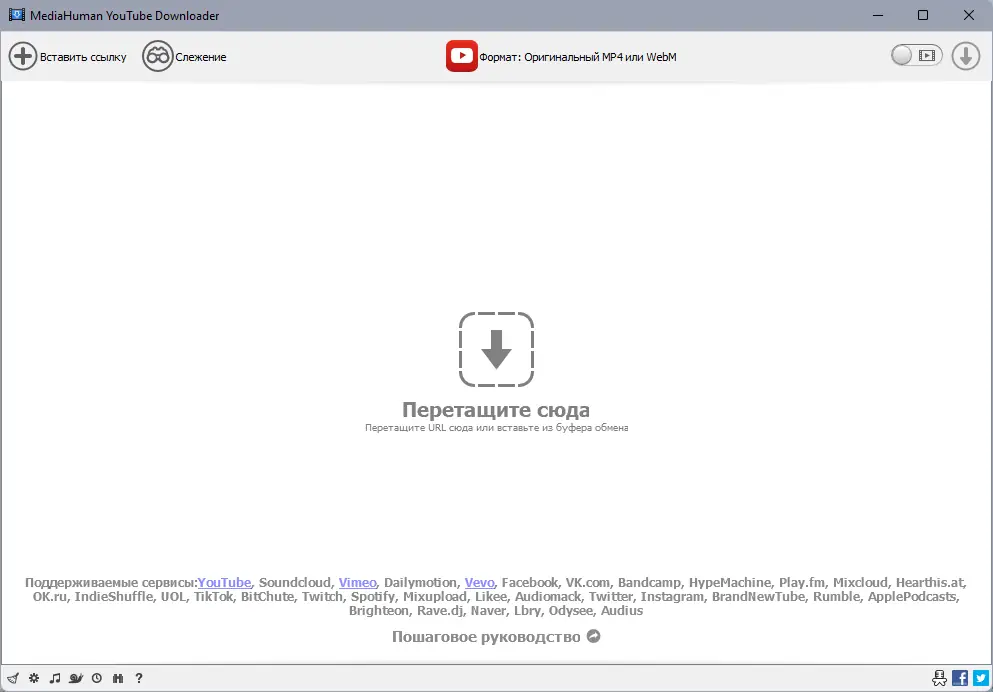
Task: Open settings via the gear icon
Action: tap(33, 678)
